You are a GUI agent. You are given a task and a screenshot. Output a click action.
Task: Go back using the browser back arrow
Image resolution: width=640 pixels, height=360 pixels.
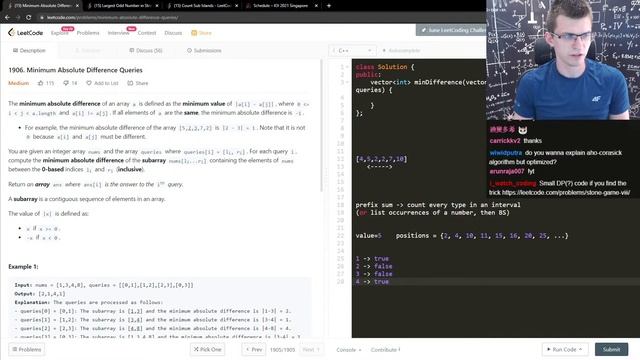tap(7, 18)
